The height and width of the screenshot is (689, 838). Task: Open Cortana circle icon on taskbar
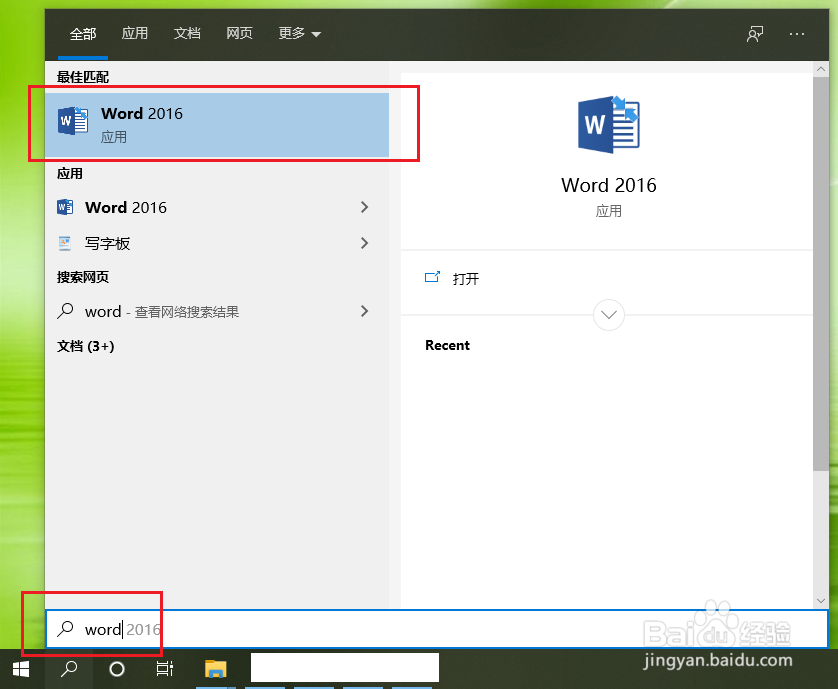(117, 669)
